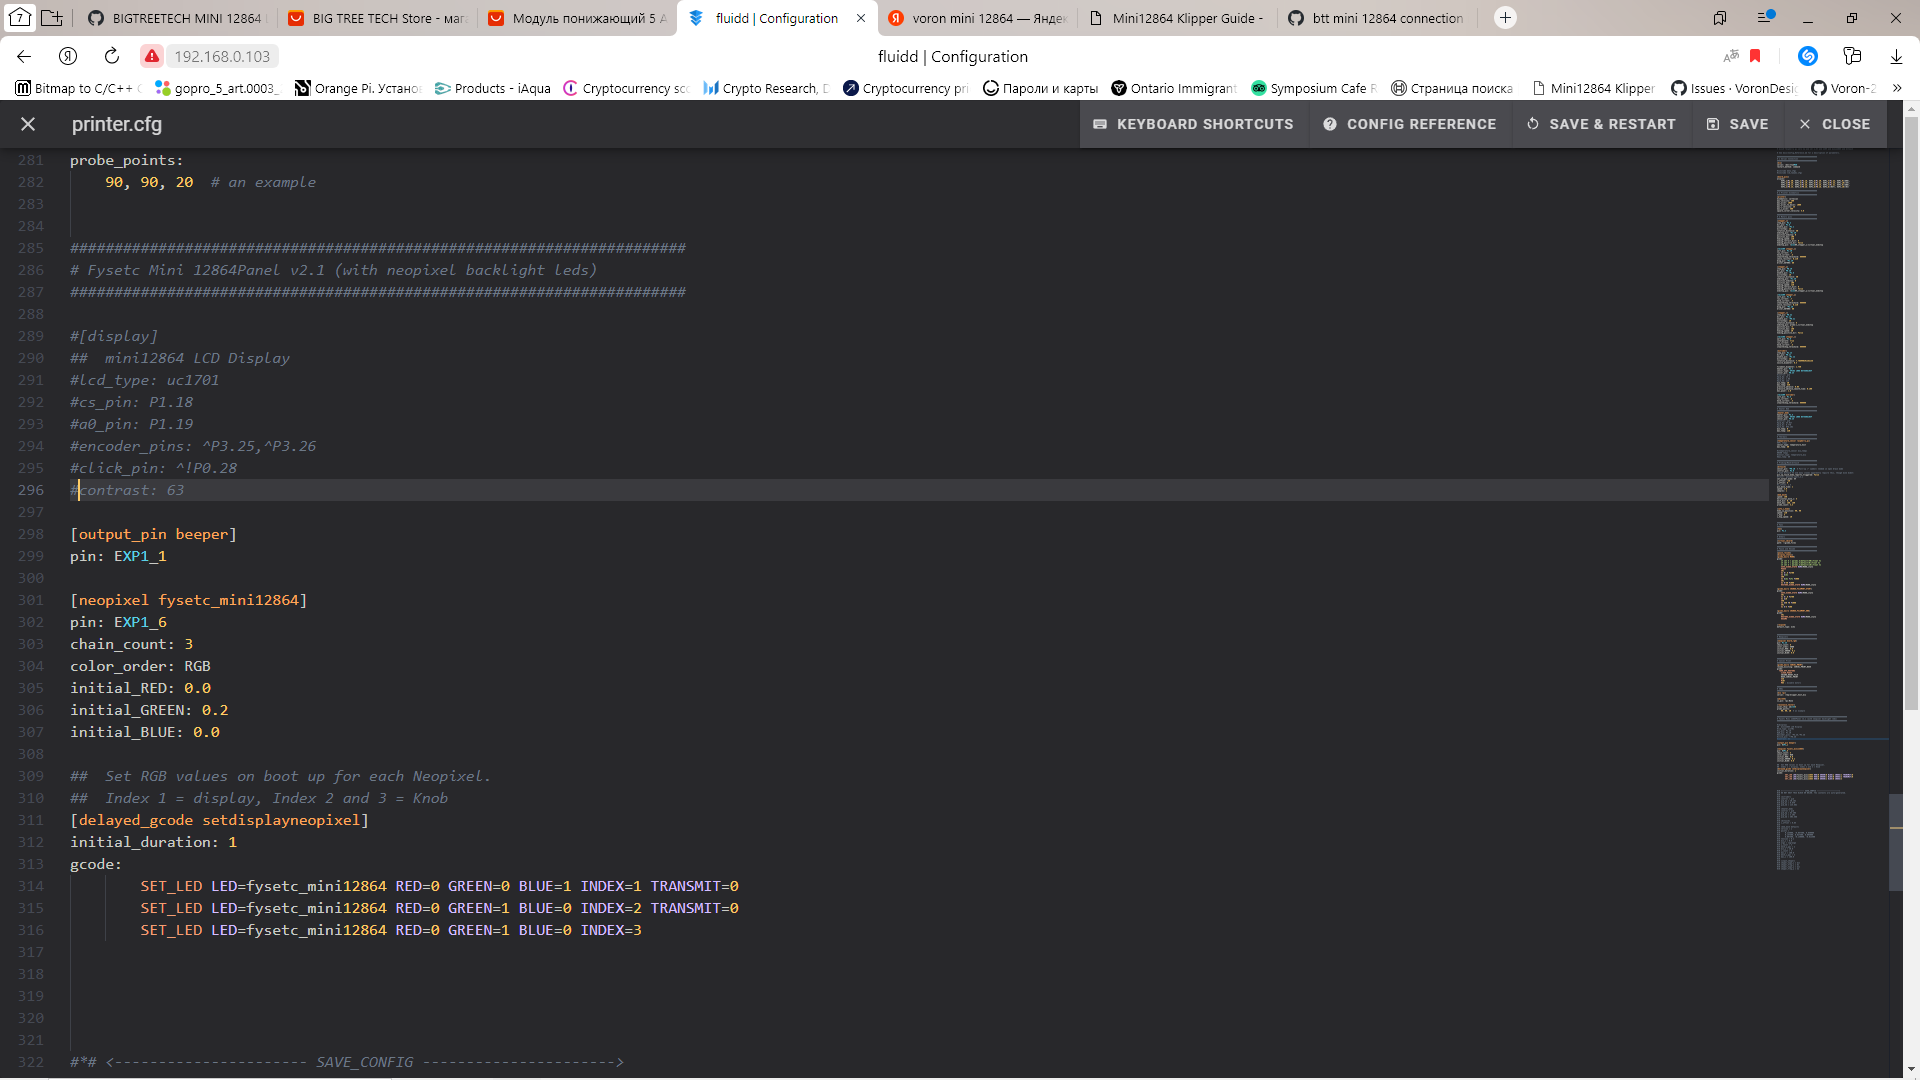Click the Save & Restart button
This screenshot has width=1920, height=1080.
pyautogui.click(x=1601, y=124)
